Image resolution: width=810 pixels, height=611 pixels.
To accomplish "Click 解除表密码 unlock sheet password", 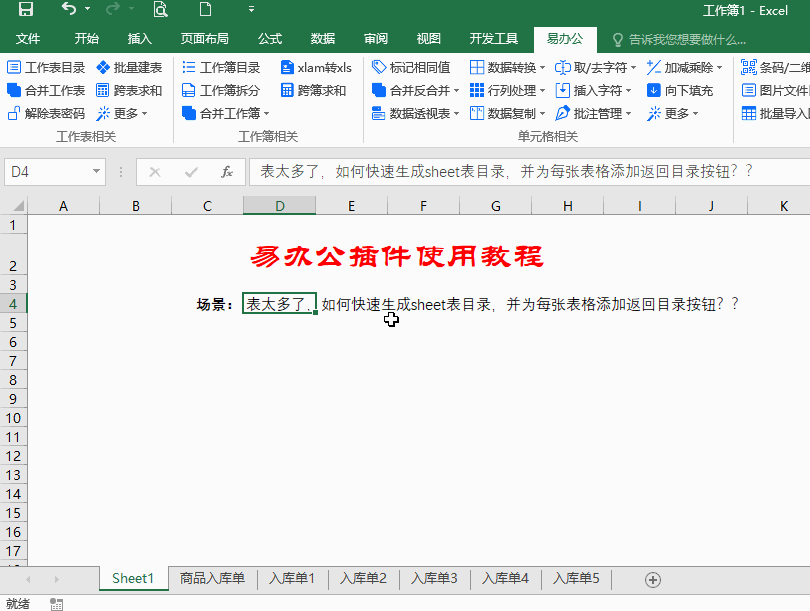I will 46,113.
